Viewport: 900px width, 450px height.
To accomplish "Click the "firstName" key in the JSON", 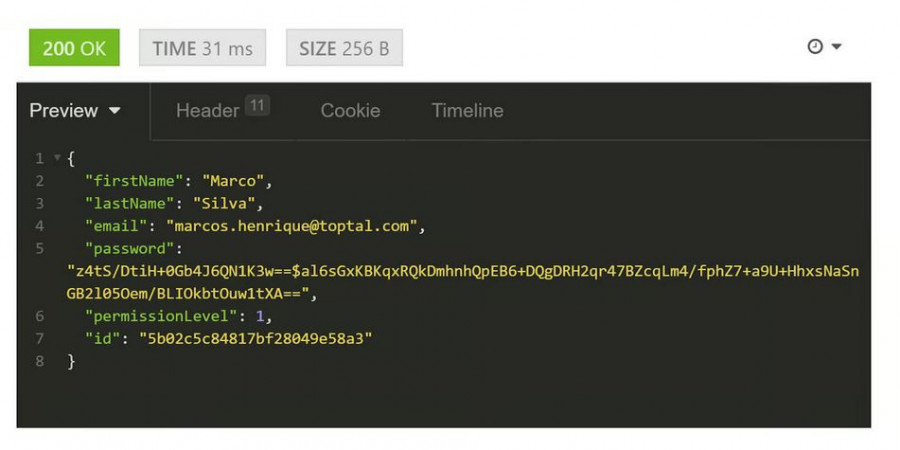I will (x=134, y=181).
